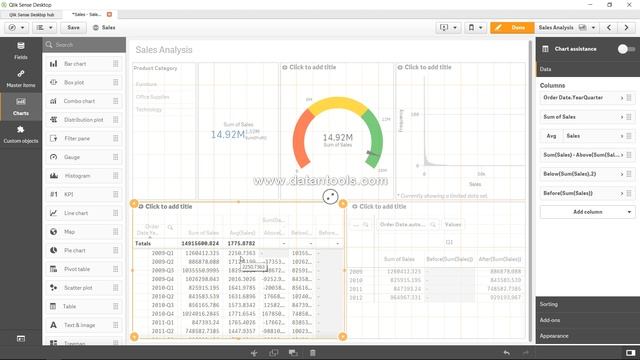Select the Text & image item
Viewport: 640px width, 360px height.
tap(84, 325)
